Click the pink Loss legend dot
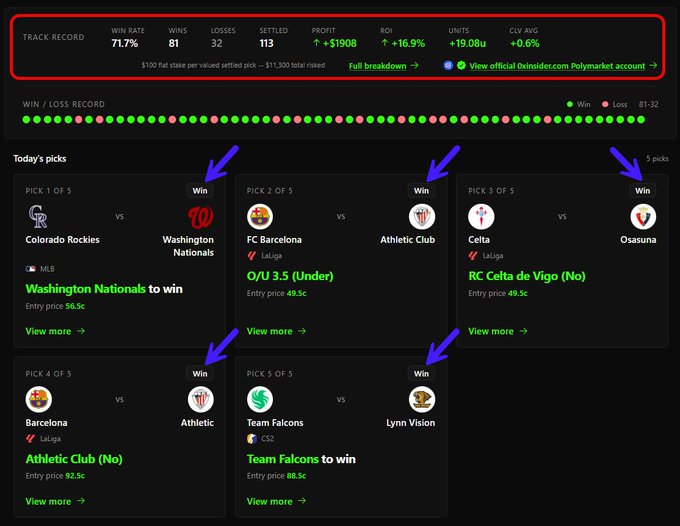Screen dimensions: 680x526 pos(605,104)
